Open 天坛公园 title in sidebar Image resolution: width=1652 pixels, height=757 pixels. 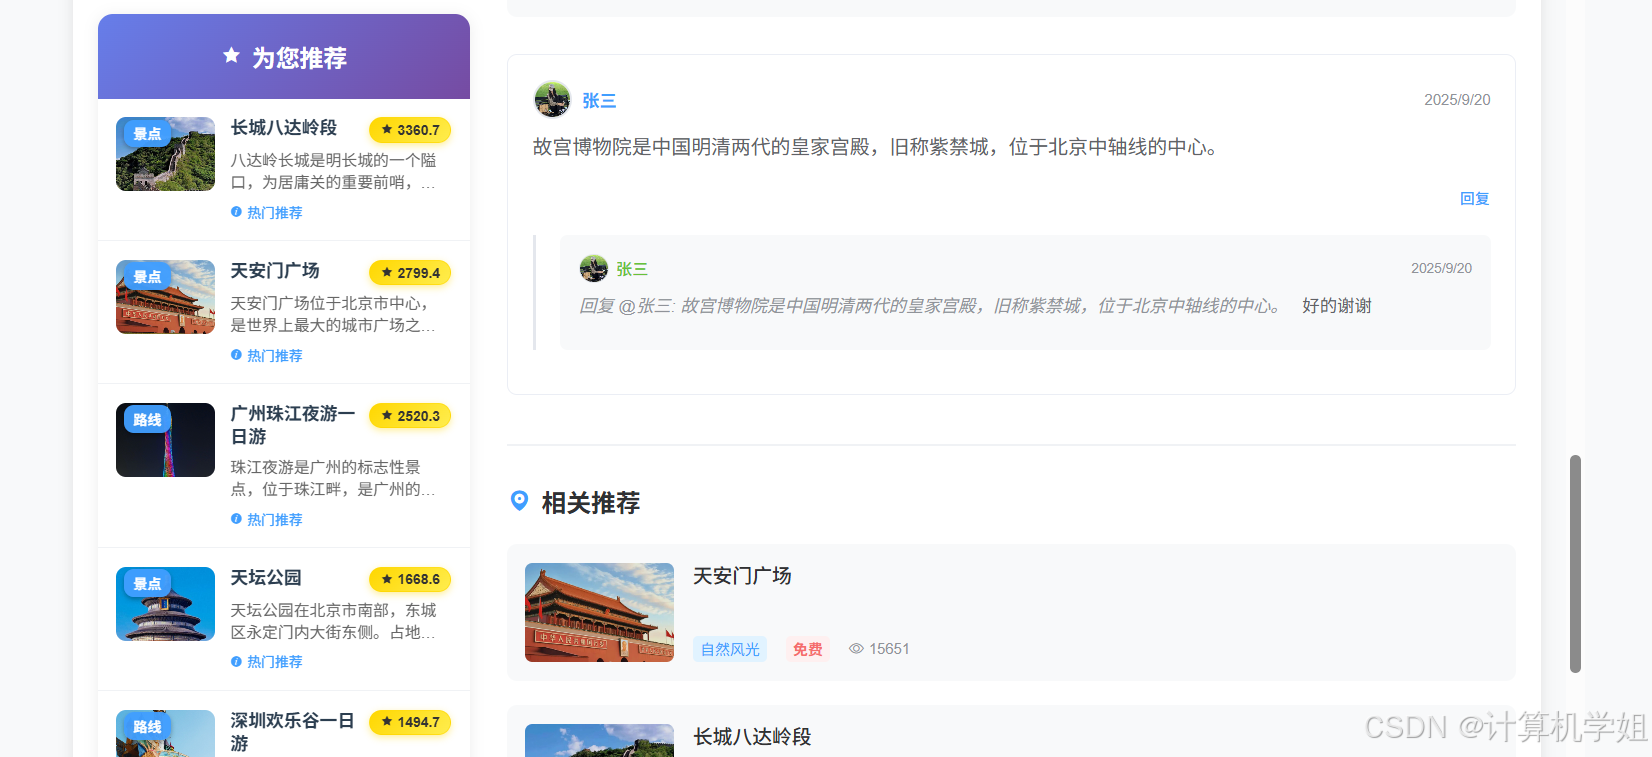point(266,578)
